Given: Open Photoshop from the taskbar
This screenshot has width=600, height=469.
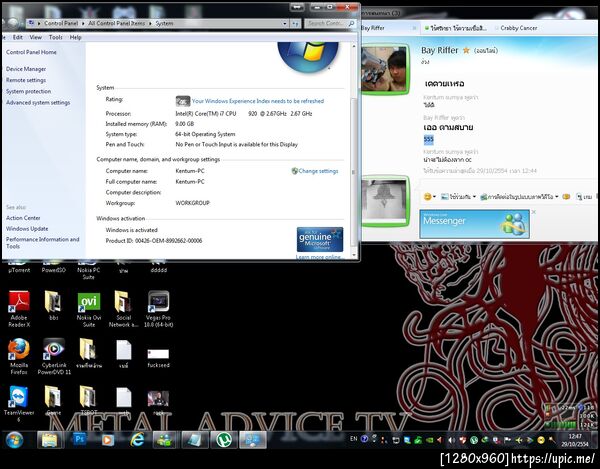Looking at the screenshot, I should [x=79, y=440].
